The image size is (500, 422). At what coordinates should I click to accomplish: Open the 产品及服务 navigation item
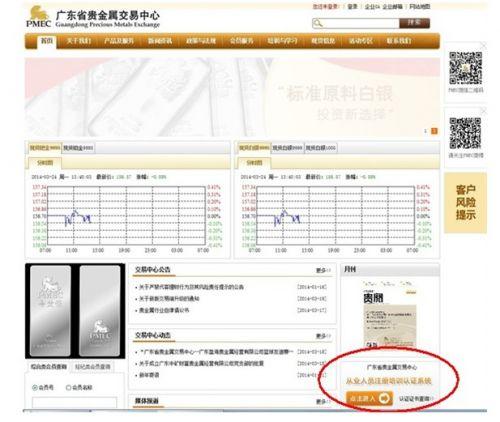point(119,41)
